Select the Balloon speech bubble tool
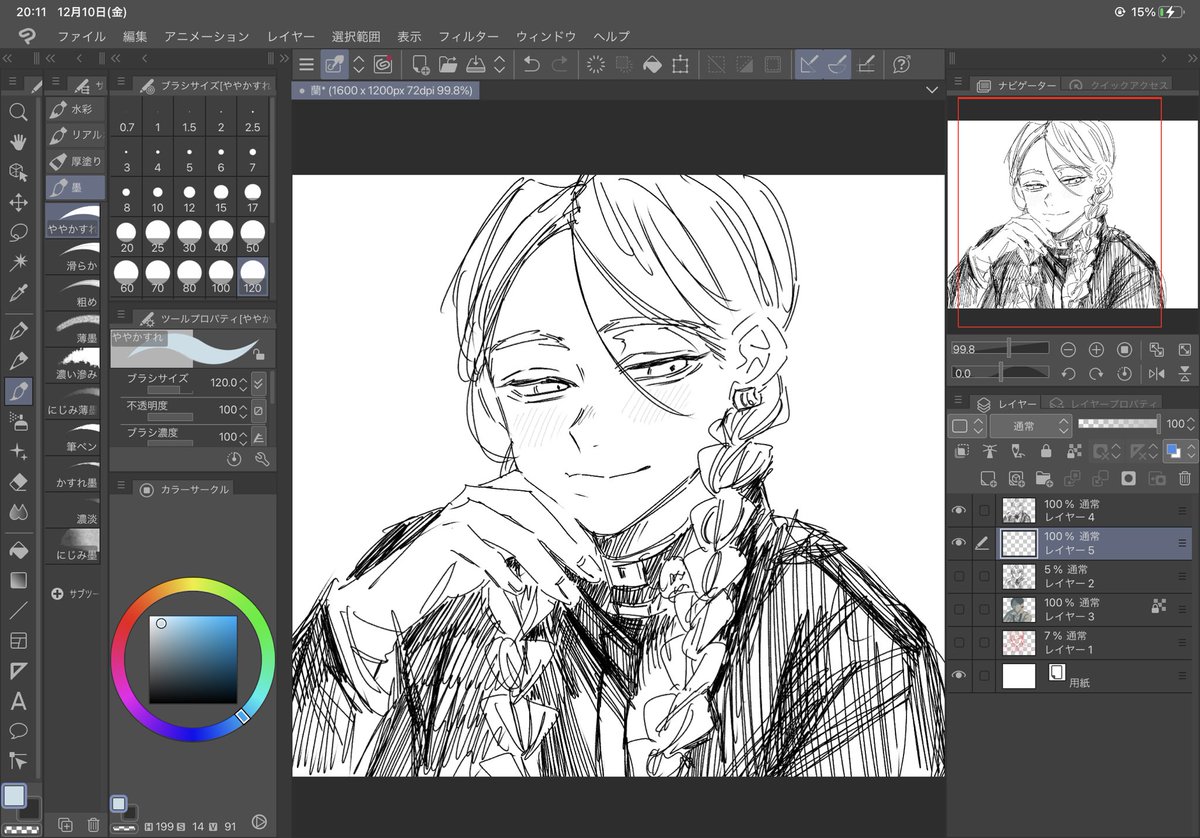The height and width of the screenshot is (838, 1200). pyautogui.click(x=18, y=730)
